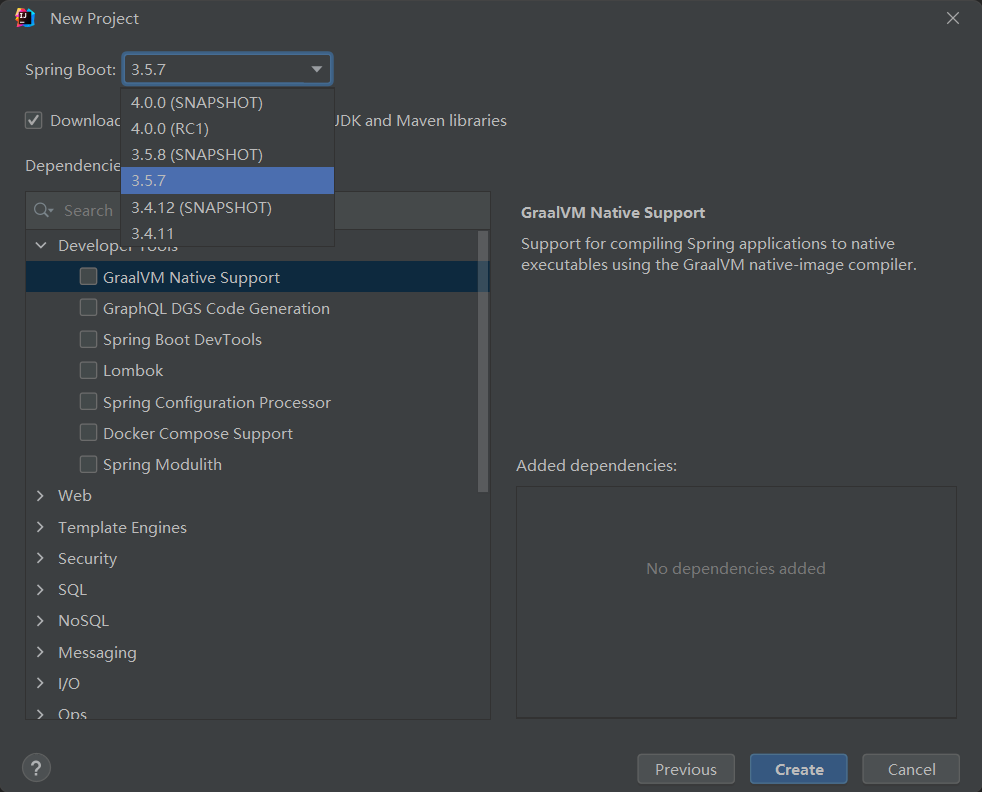Click the Docker Compose Support row label
982x792 pixels.
198,433
